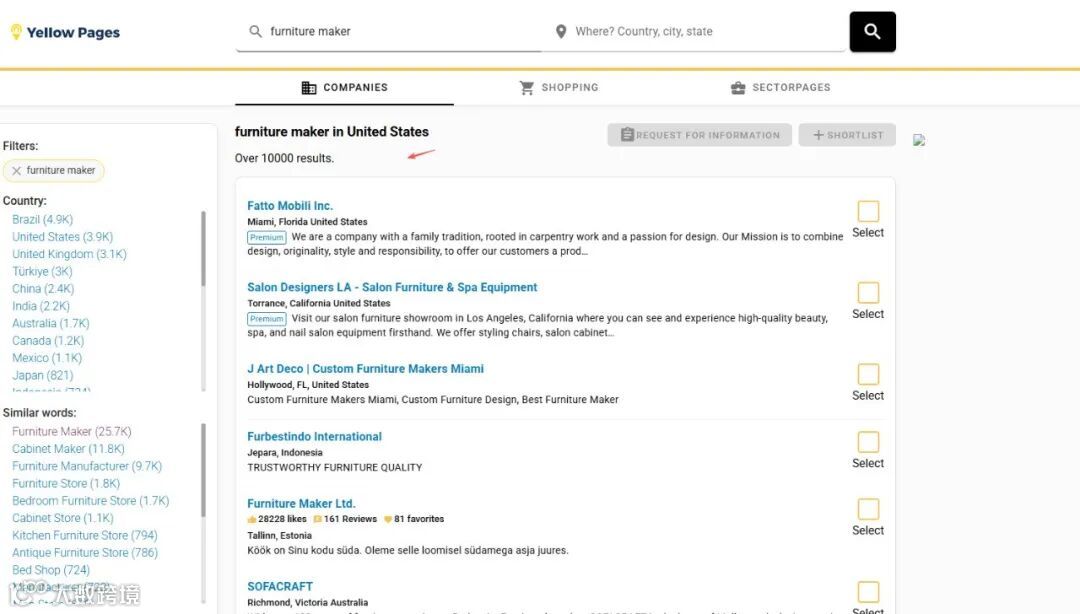Filter by country United Kingdom (3.1K)
The height and width of the screenshot is (614, 1080).
pyautogui.click(x=69, y=254)
